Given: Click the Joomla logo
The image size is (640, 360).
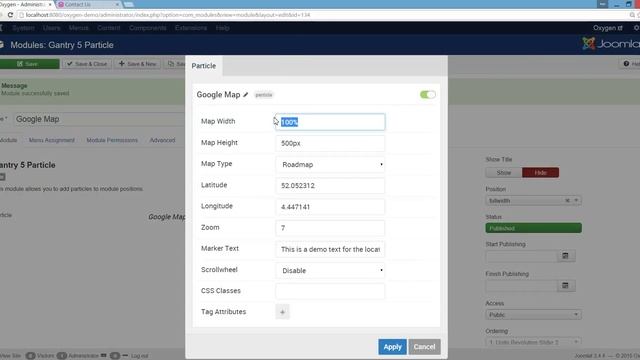Looking at the screenshot, I should pos(611,44).
